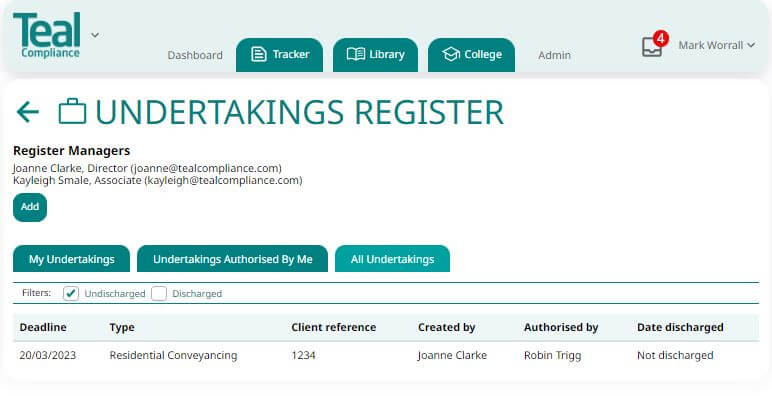Click client reference 1234
Viewport: 772px width, 396px height.
[303, 355]
